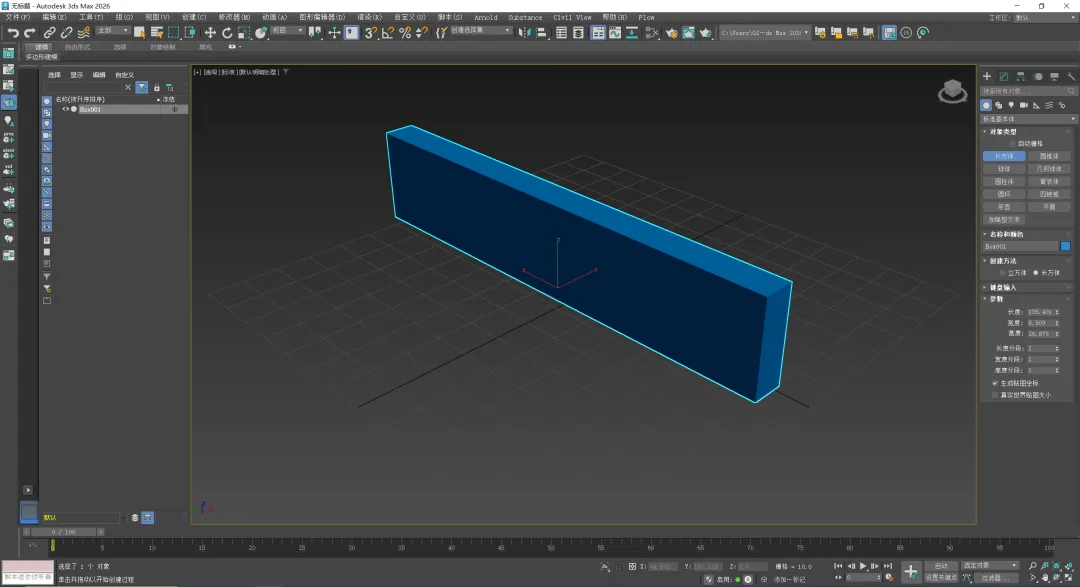This screenshot has height=587, width=1080.
Task: Click the 圆柱体 primitive button
Action: [x=1004, y=182]
